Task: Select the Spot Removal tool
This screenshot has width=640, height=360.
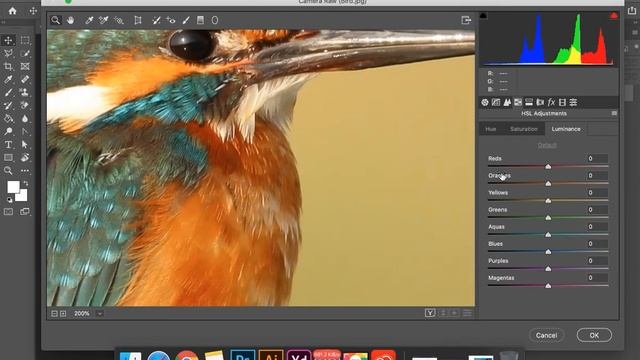Action: point(156,20)
